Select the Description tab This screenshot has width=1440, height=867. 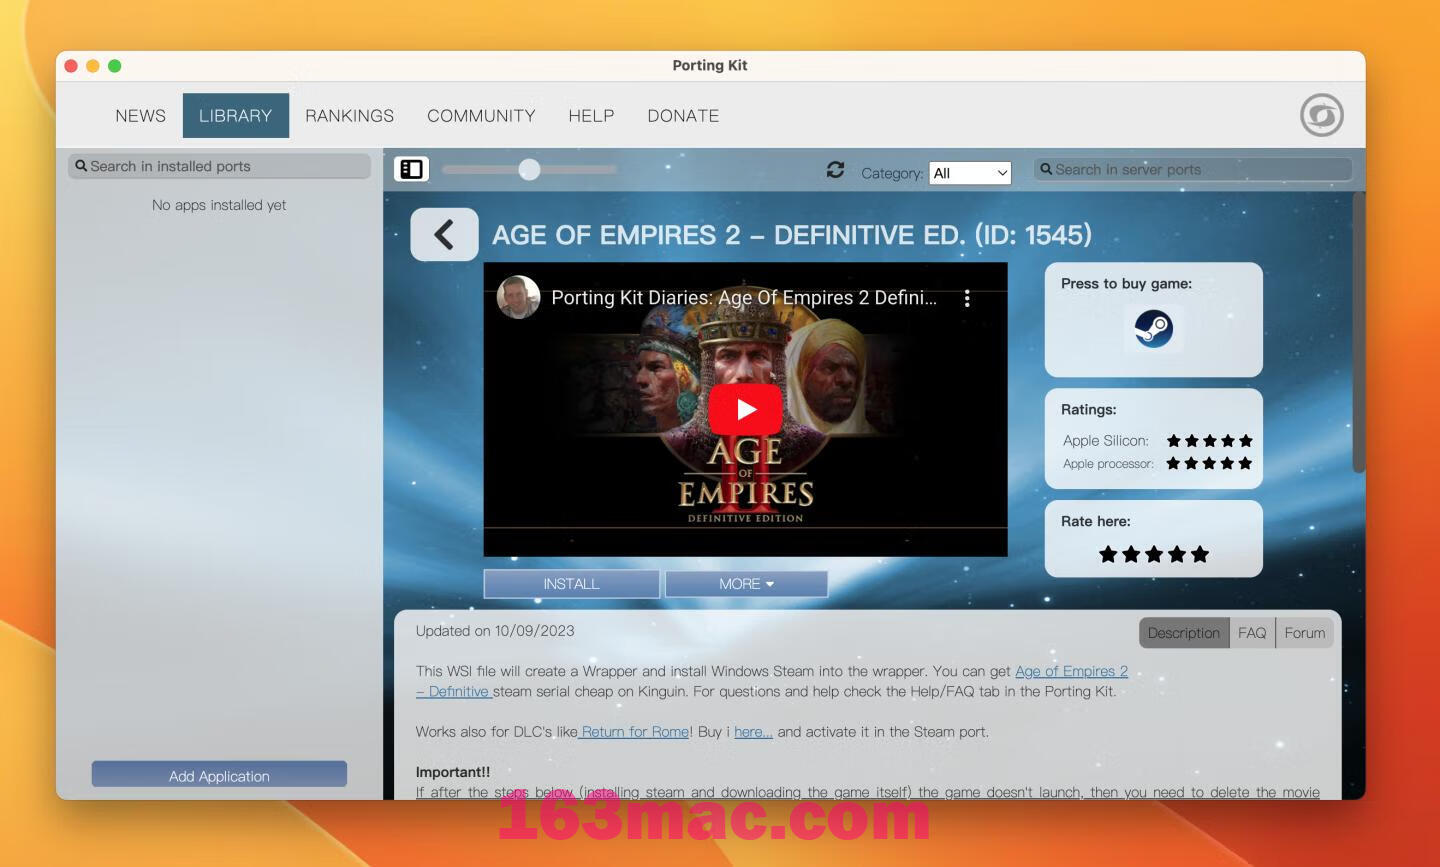coord(1184,633)
